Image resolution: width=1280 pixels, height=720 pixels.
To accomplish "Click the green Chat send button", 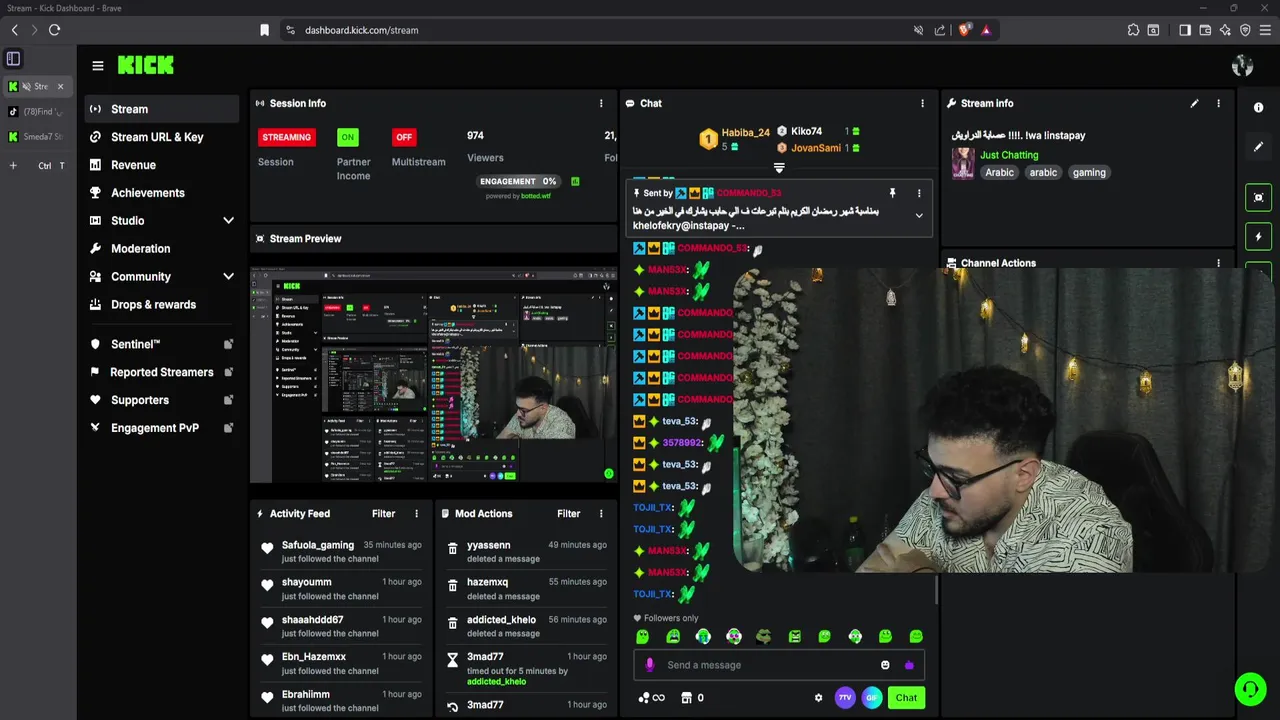I will coord(906,697).
